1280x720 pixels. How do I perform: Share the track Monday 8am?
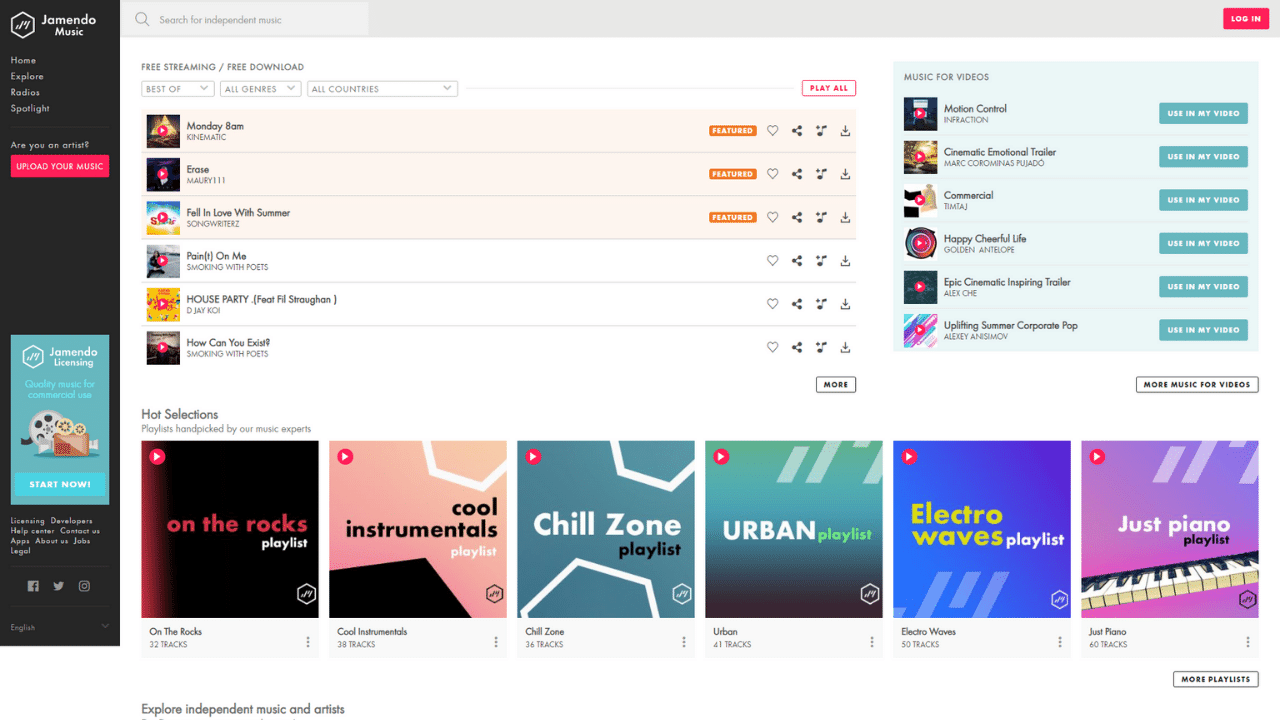tap(797, 131)
